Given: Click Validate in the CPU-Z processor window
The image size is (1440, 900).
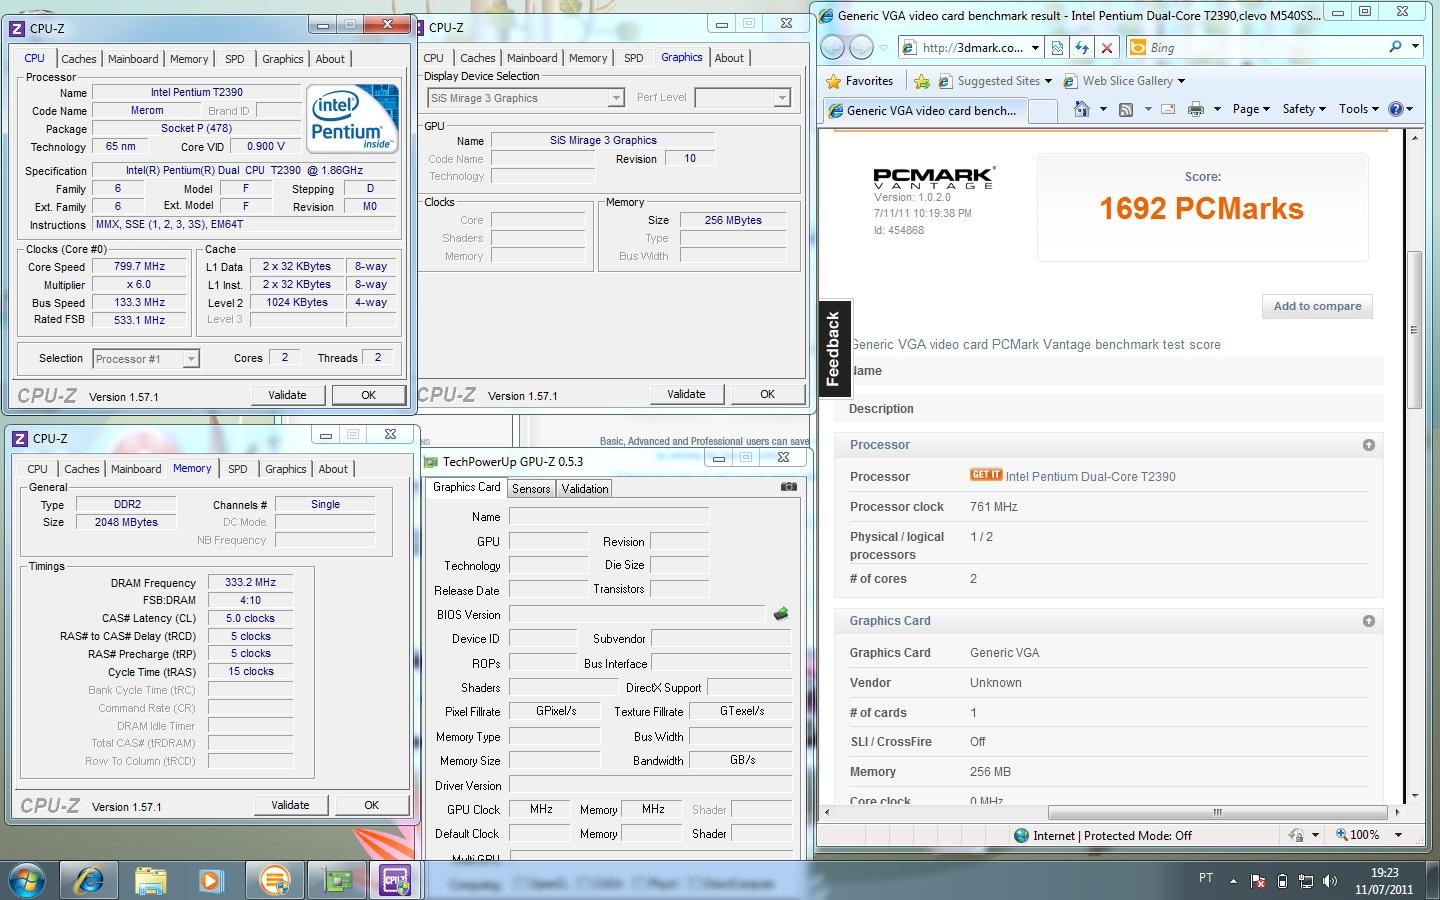Looking at the screenshot, I should point(287,395).
